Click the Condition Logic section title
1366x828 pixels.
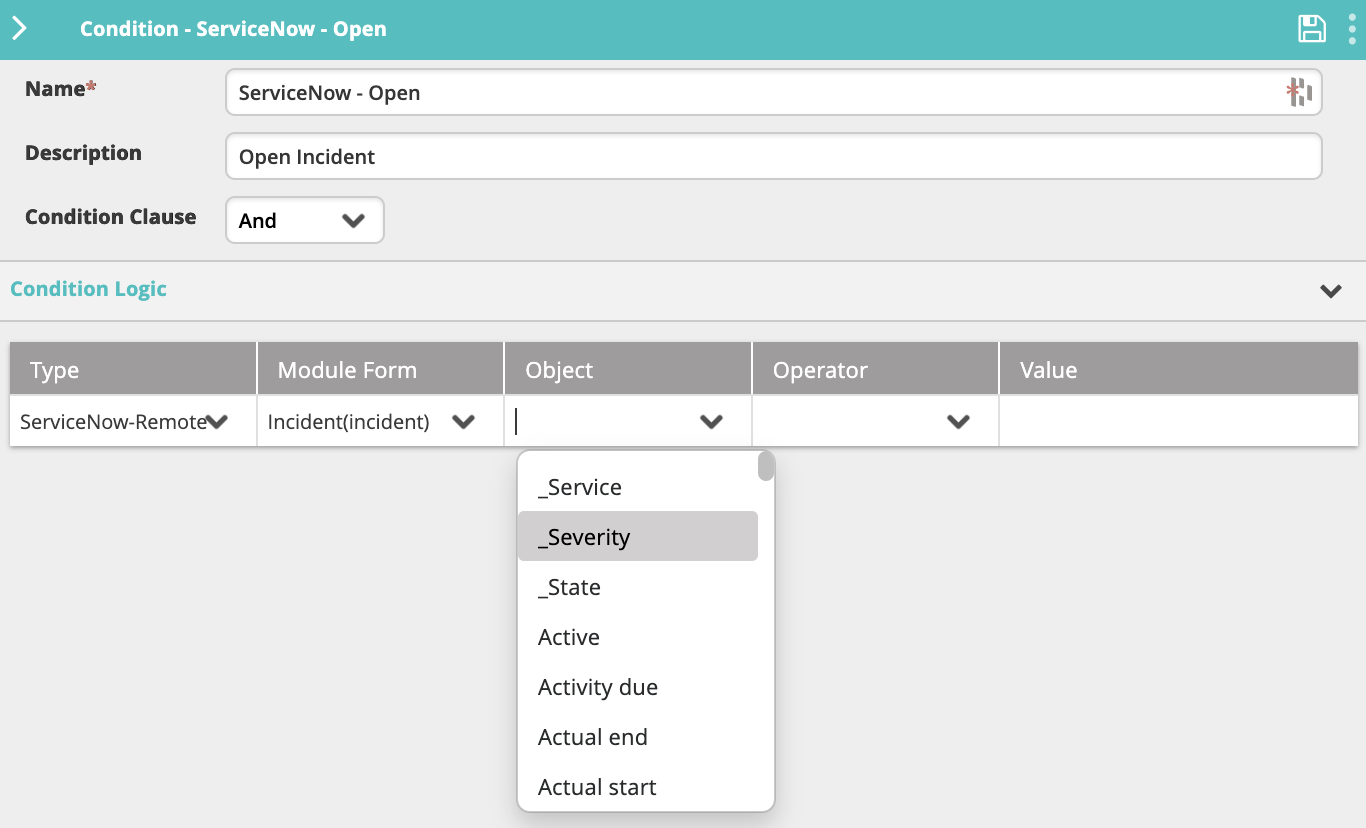(88, 289)
